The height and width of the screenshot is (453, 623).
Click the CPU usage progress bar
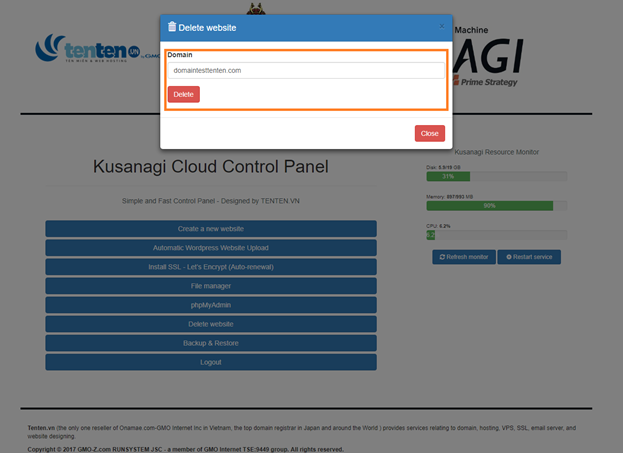click(497, 235)
